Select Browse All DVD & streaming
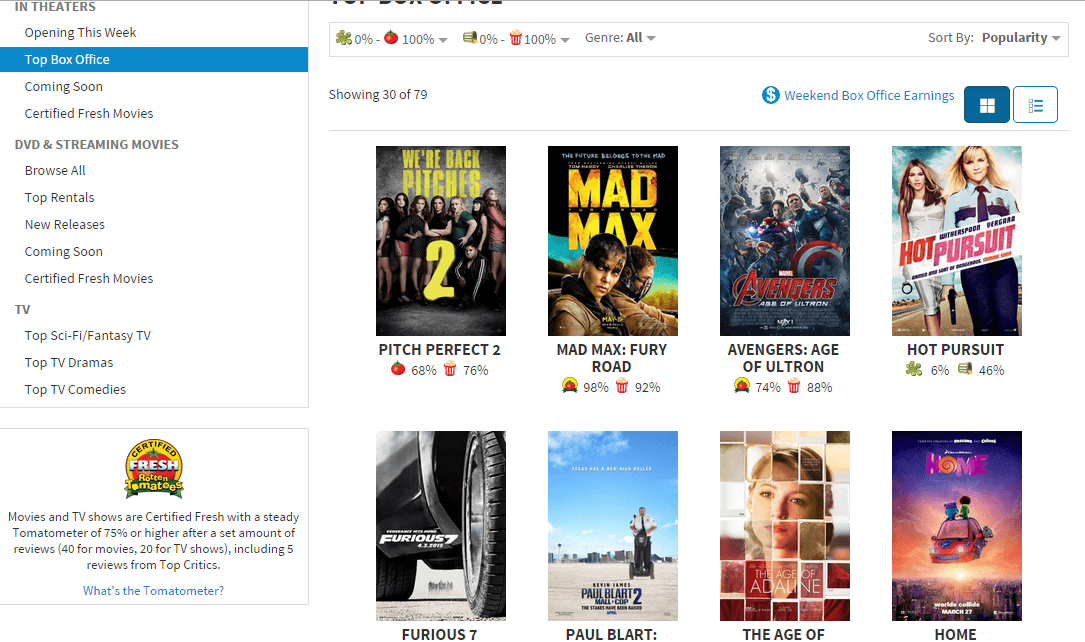The width and height of the screenshot is (1085, 642). pyautogui.click(x=55, y=170)
